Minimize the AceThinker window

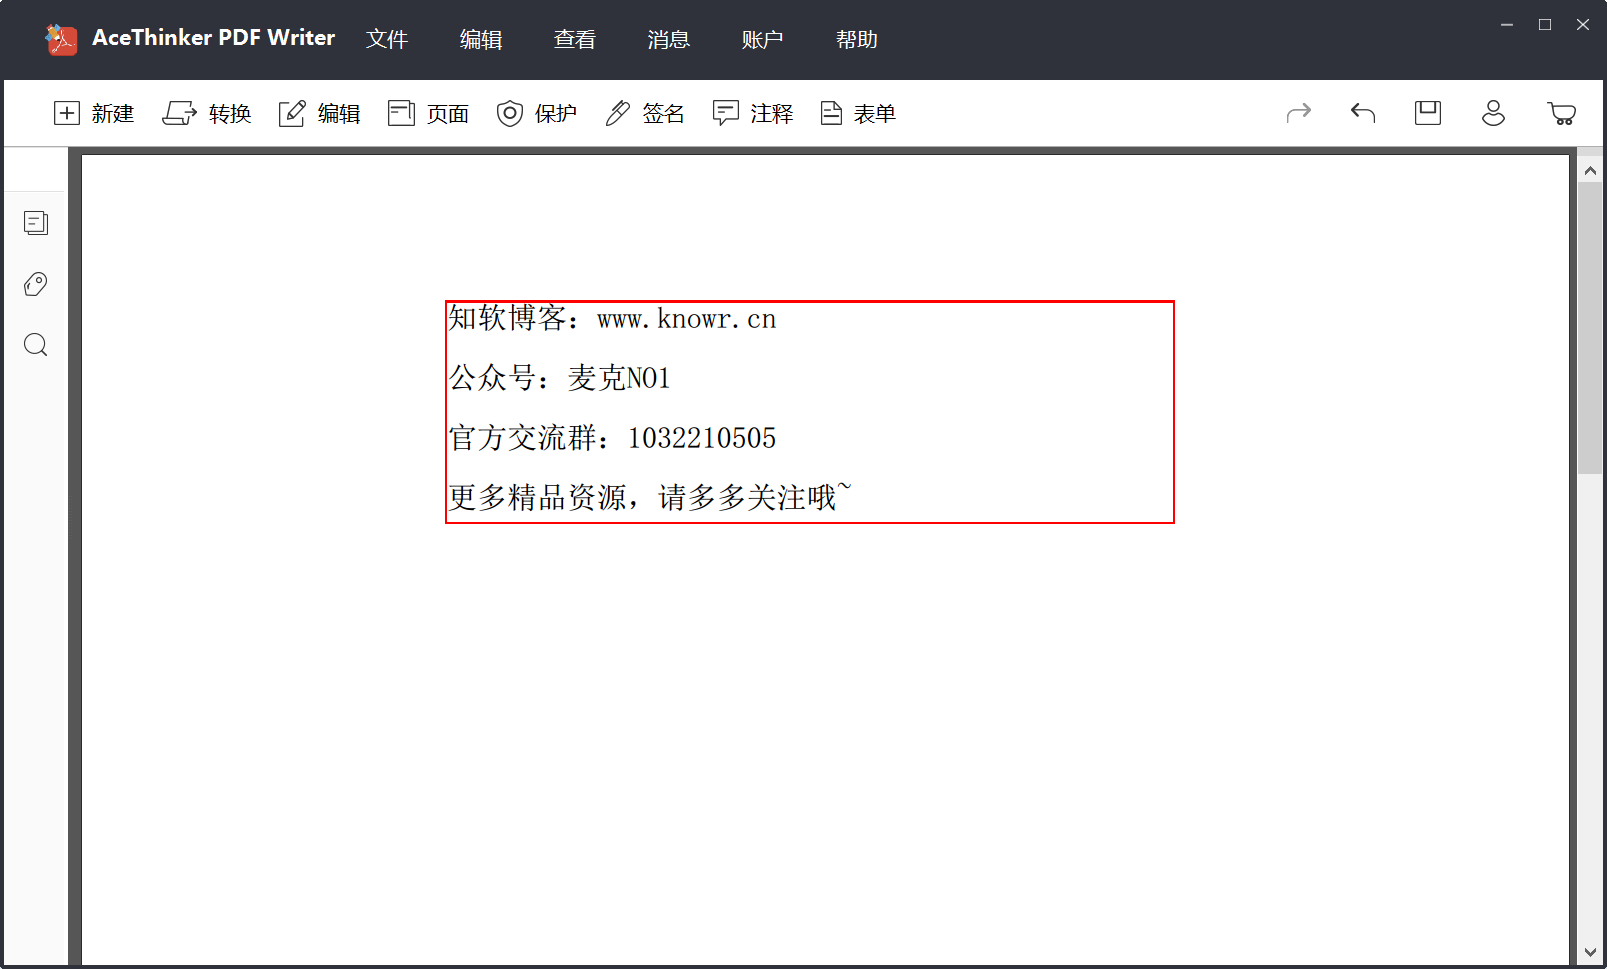click(1507, 25)
